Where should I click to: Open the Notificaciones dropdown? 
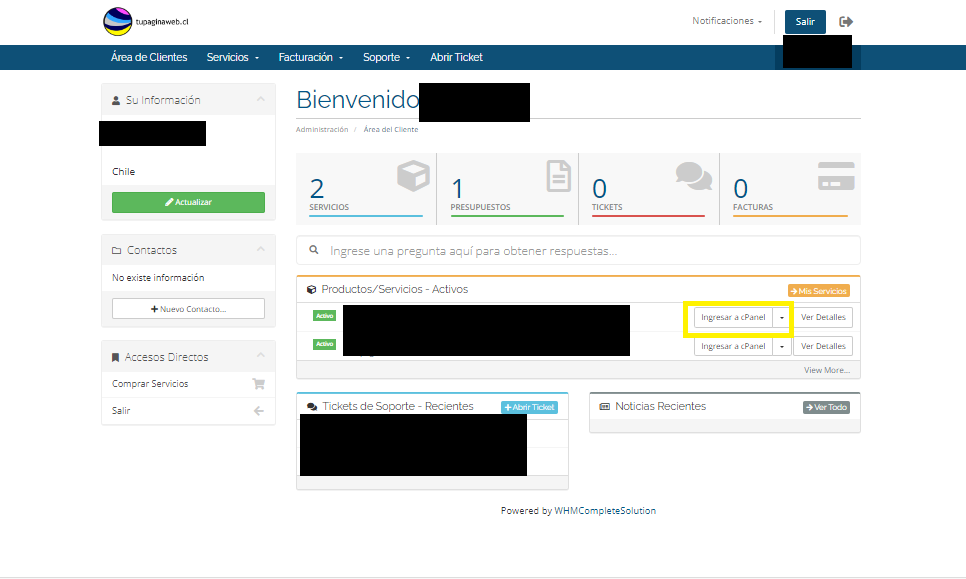[x=727, y=21]
